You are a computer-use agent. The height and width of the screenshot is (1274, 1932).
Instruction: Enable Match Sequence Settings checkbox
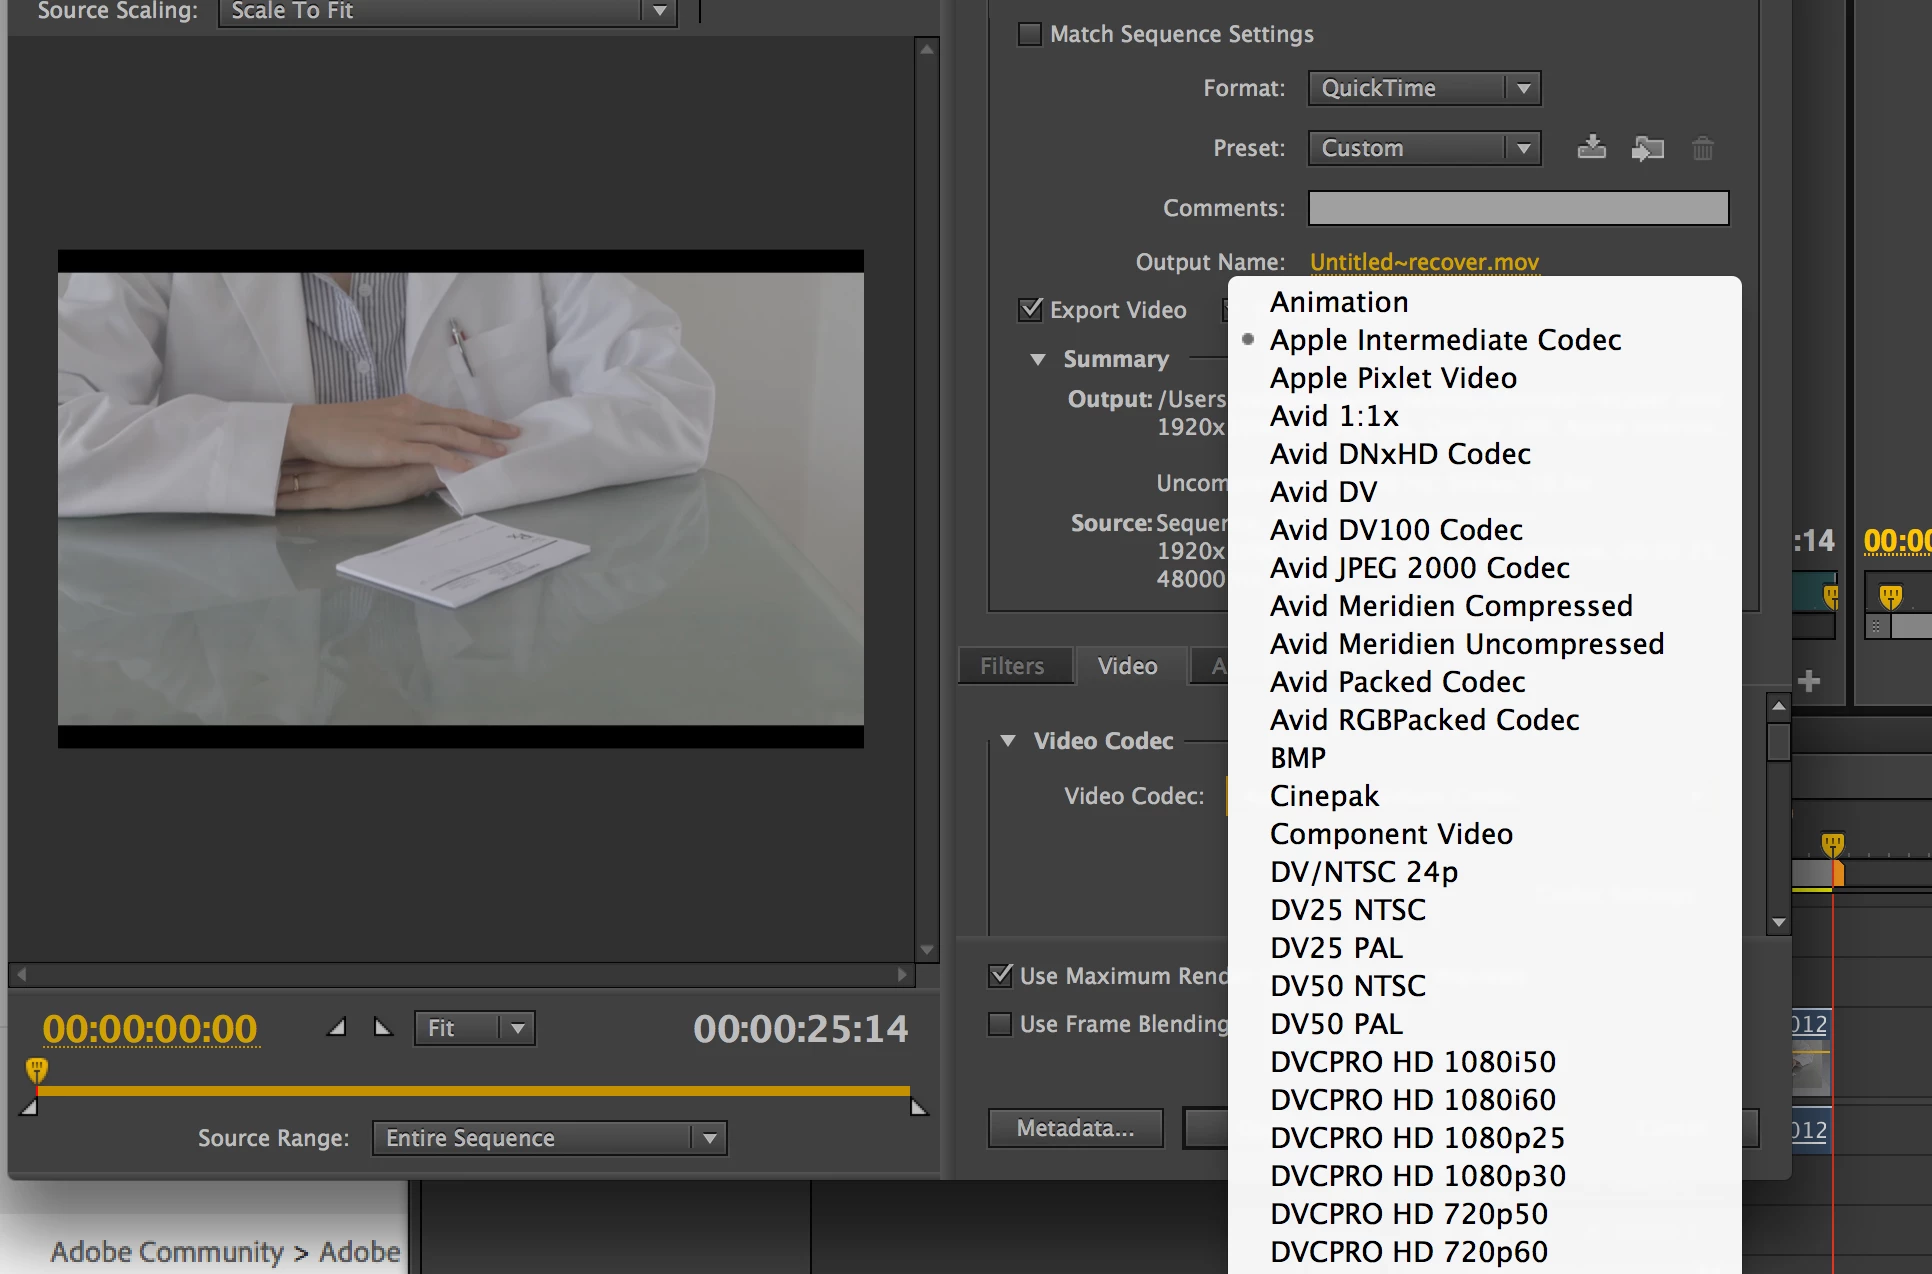(x=1029, y=34)
